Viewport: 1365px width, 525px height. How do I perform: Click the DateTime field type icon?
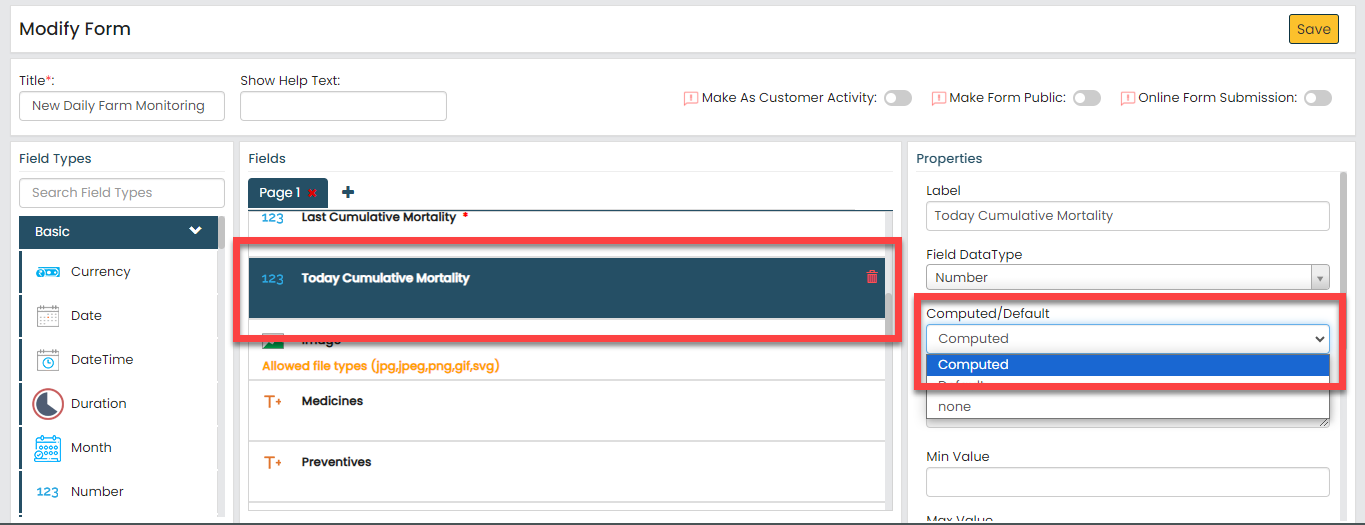[48, 360]
